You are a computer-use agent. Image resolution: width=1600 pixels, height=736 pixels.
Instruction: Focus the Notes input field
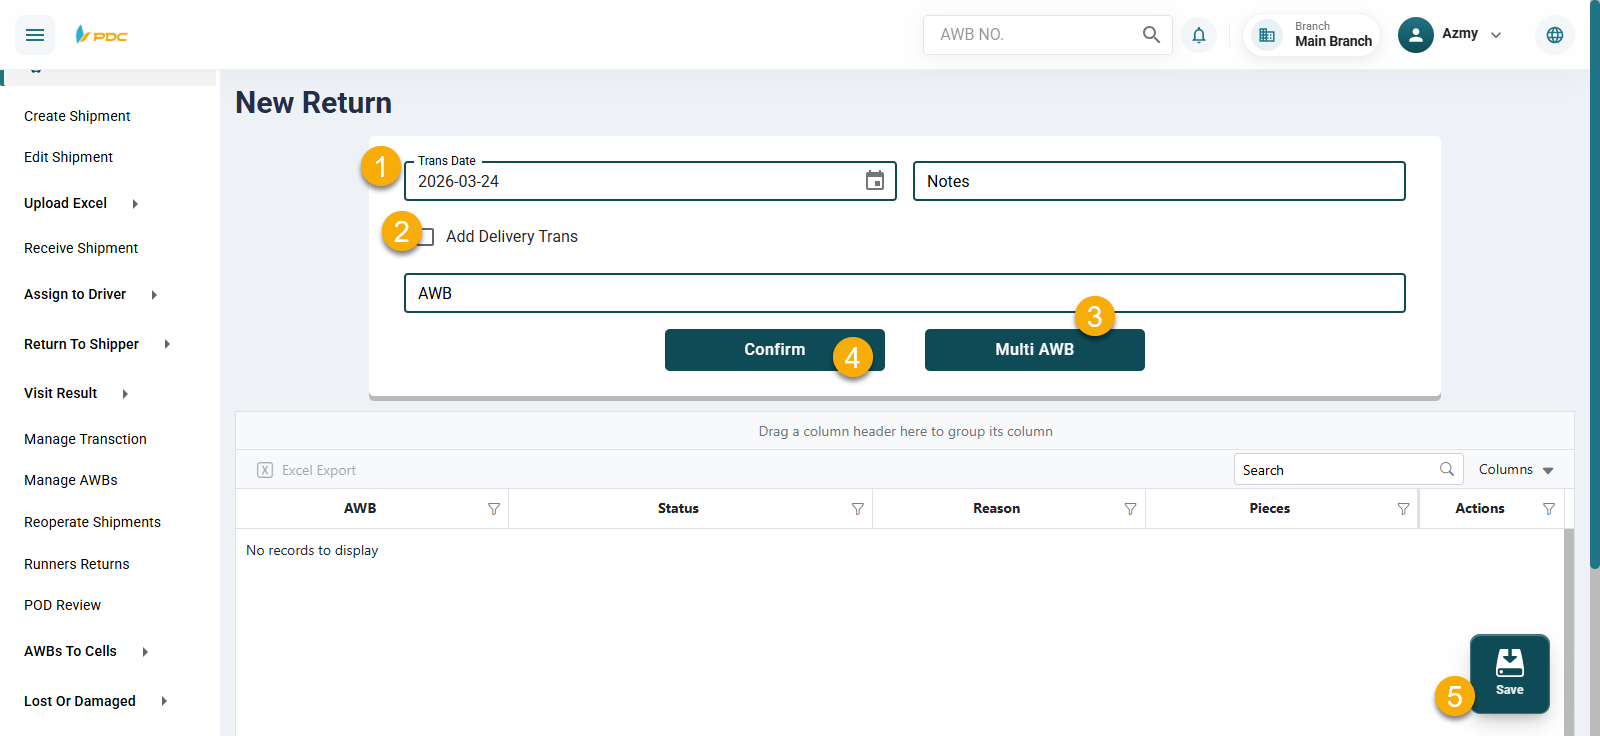[1158, 181]
